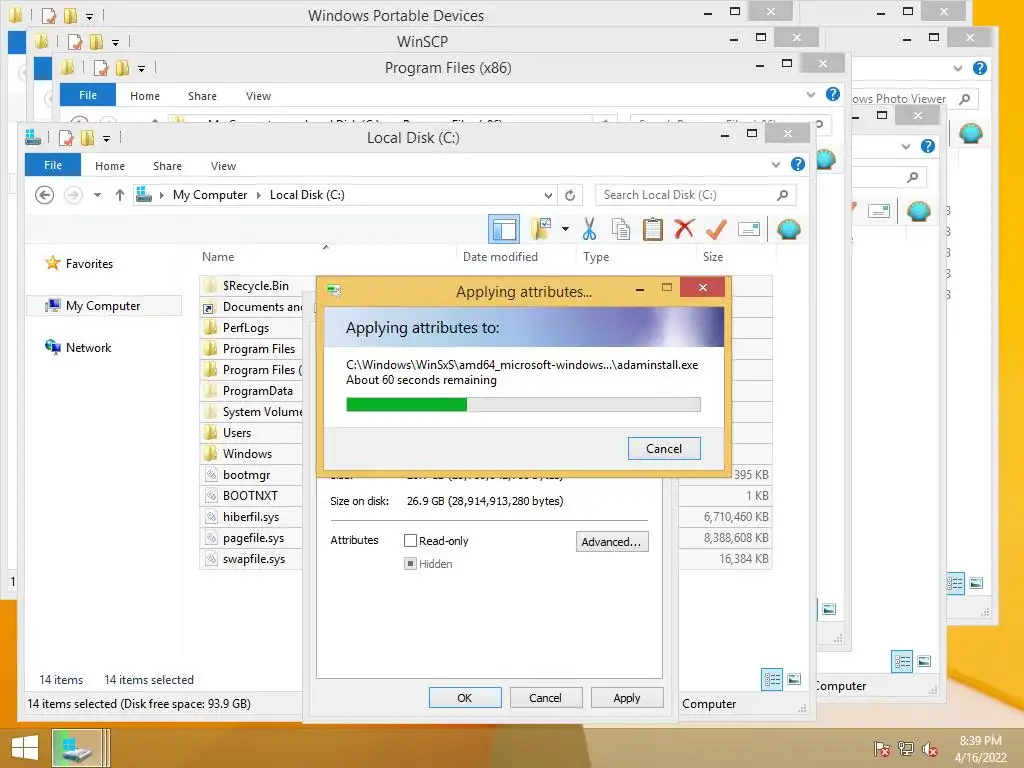
Task: Open the blue shell icon in Local Disk toolbar
Action: click(788, 229)
